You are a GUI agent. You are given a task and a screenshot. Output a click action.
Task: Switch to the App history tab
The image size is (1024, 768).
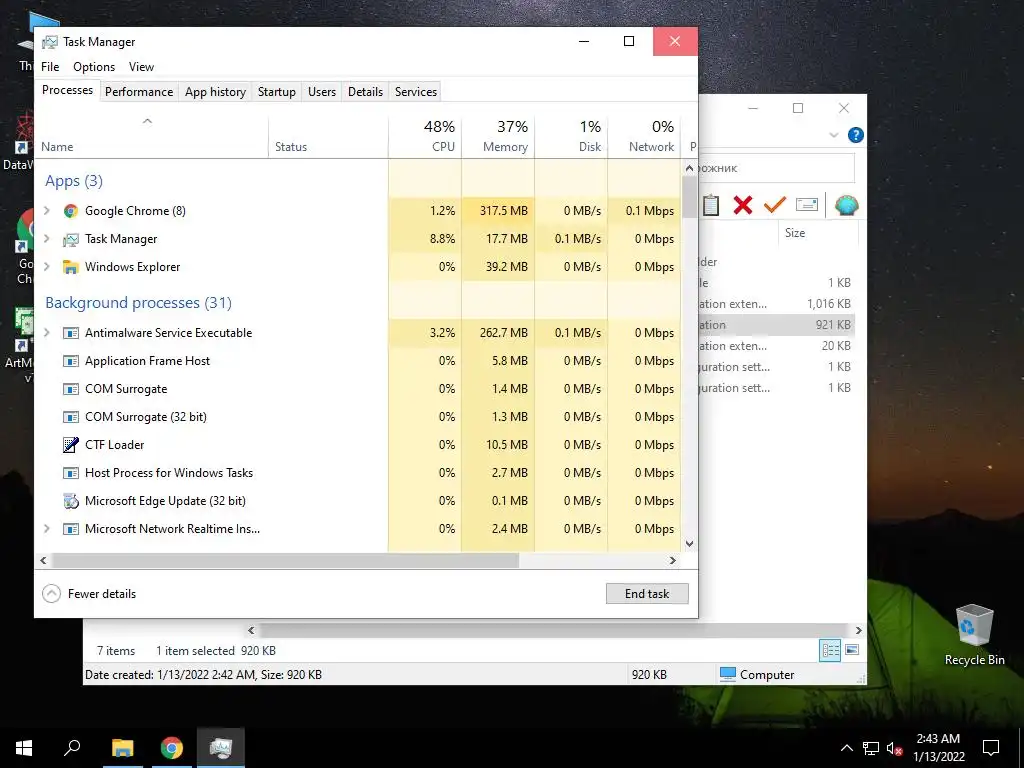(216, 92)
